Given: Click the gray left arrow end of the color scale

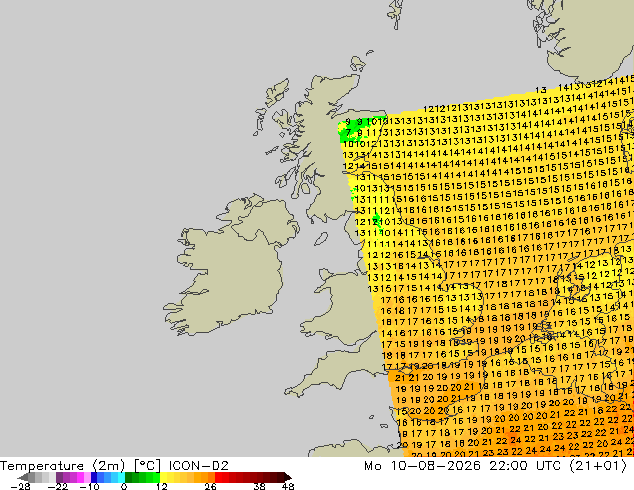Looking at the screenshot, I should (x=23, y=477).
